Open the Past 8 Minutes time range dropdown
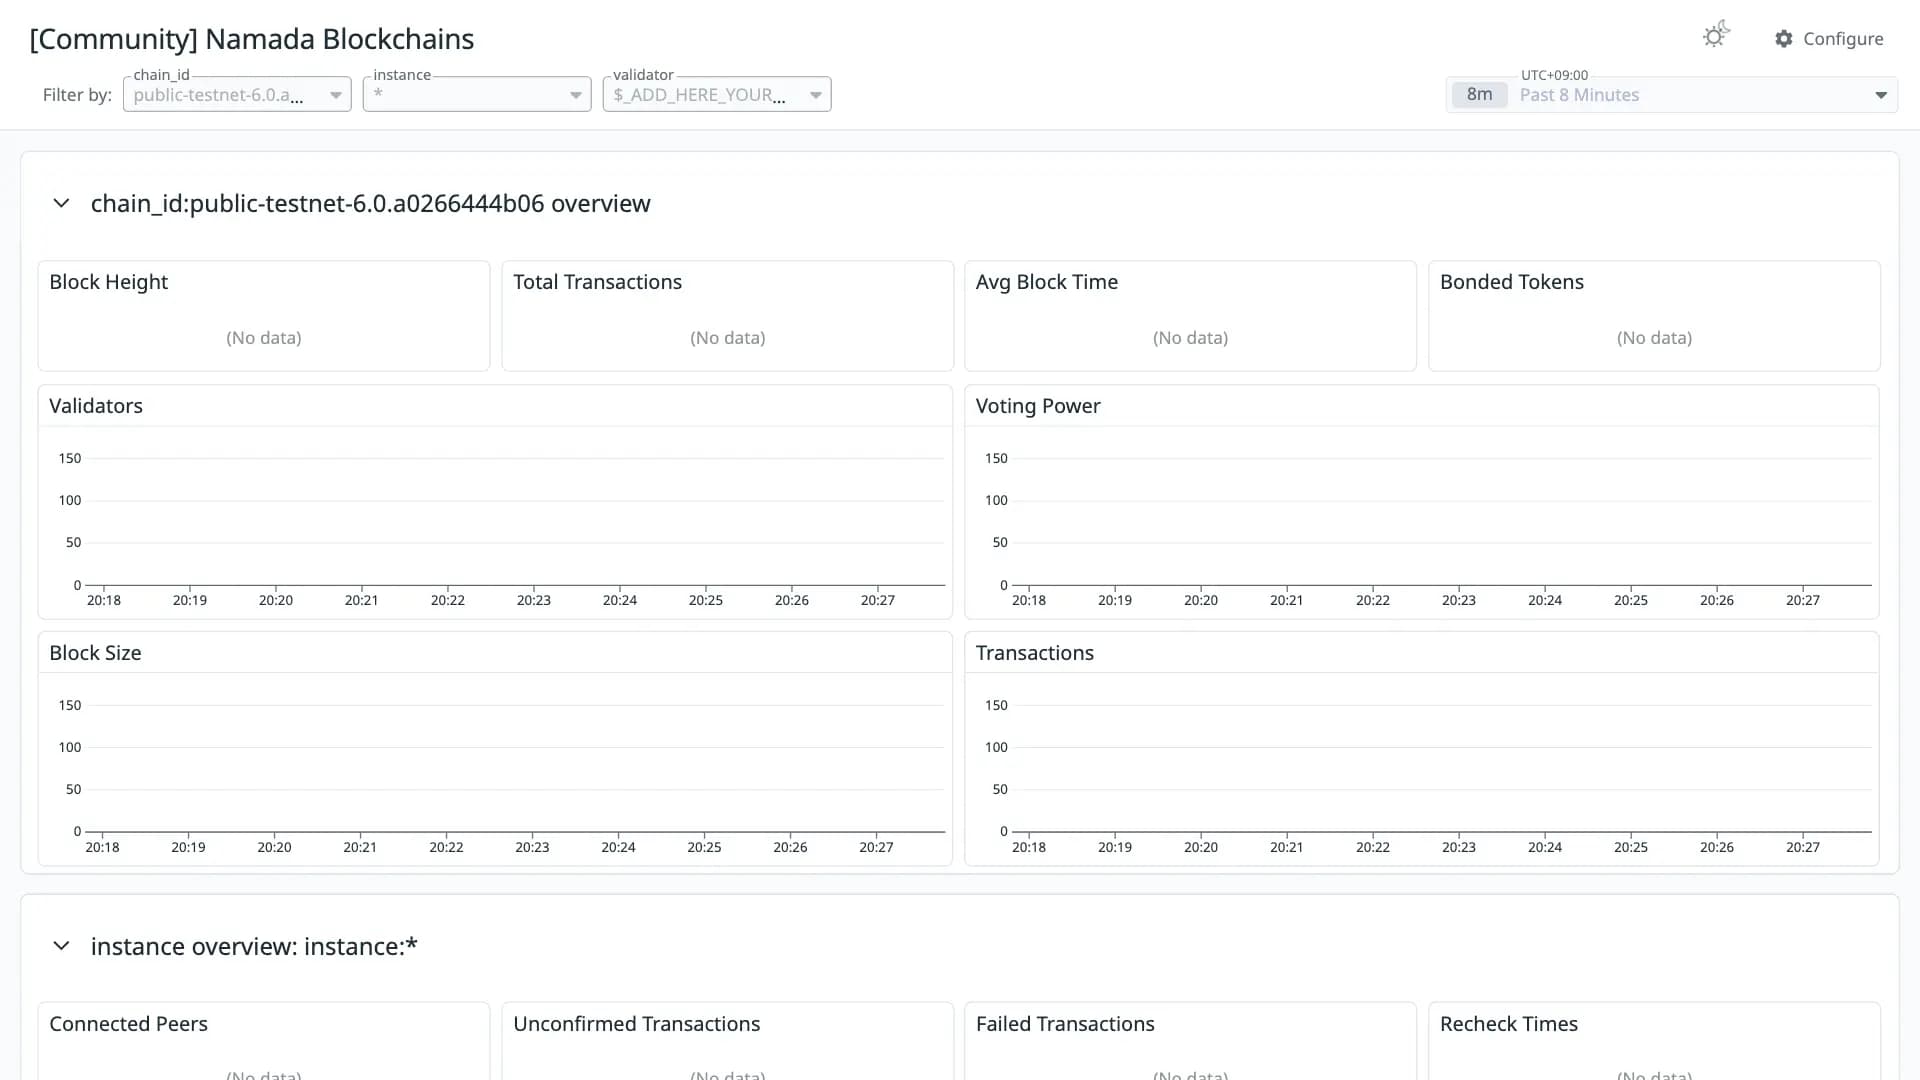This screenshot has height=1080, width=1920. point(1672,95)
